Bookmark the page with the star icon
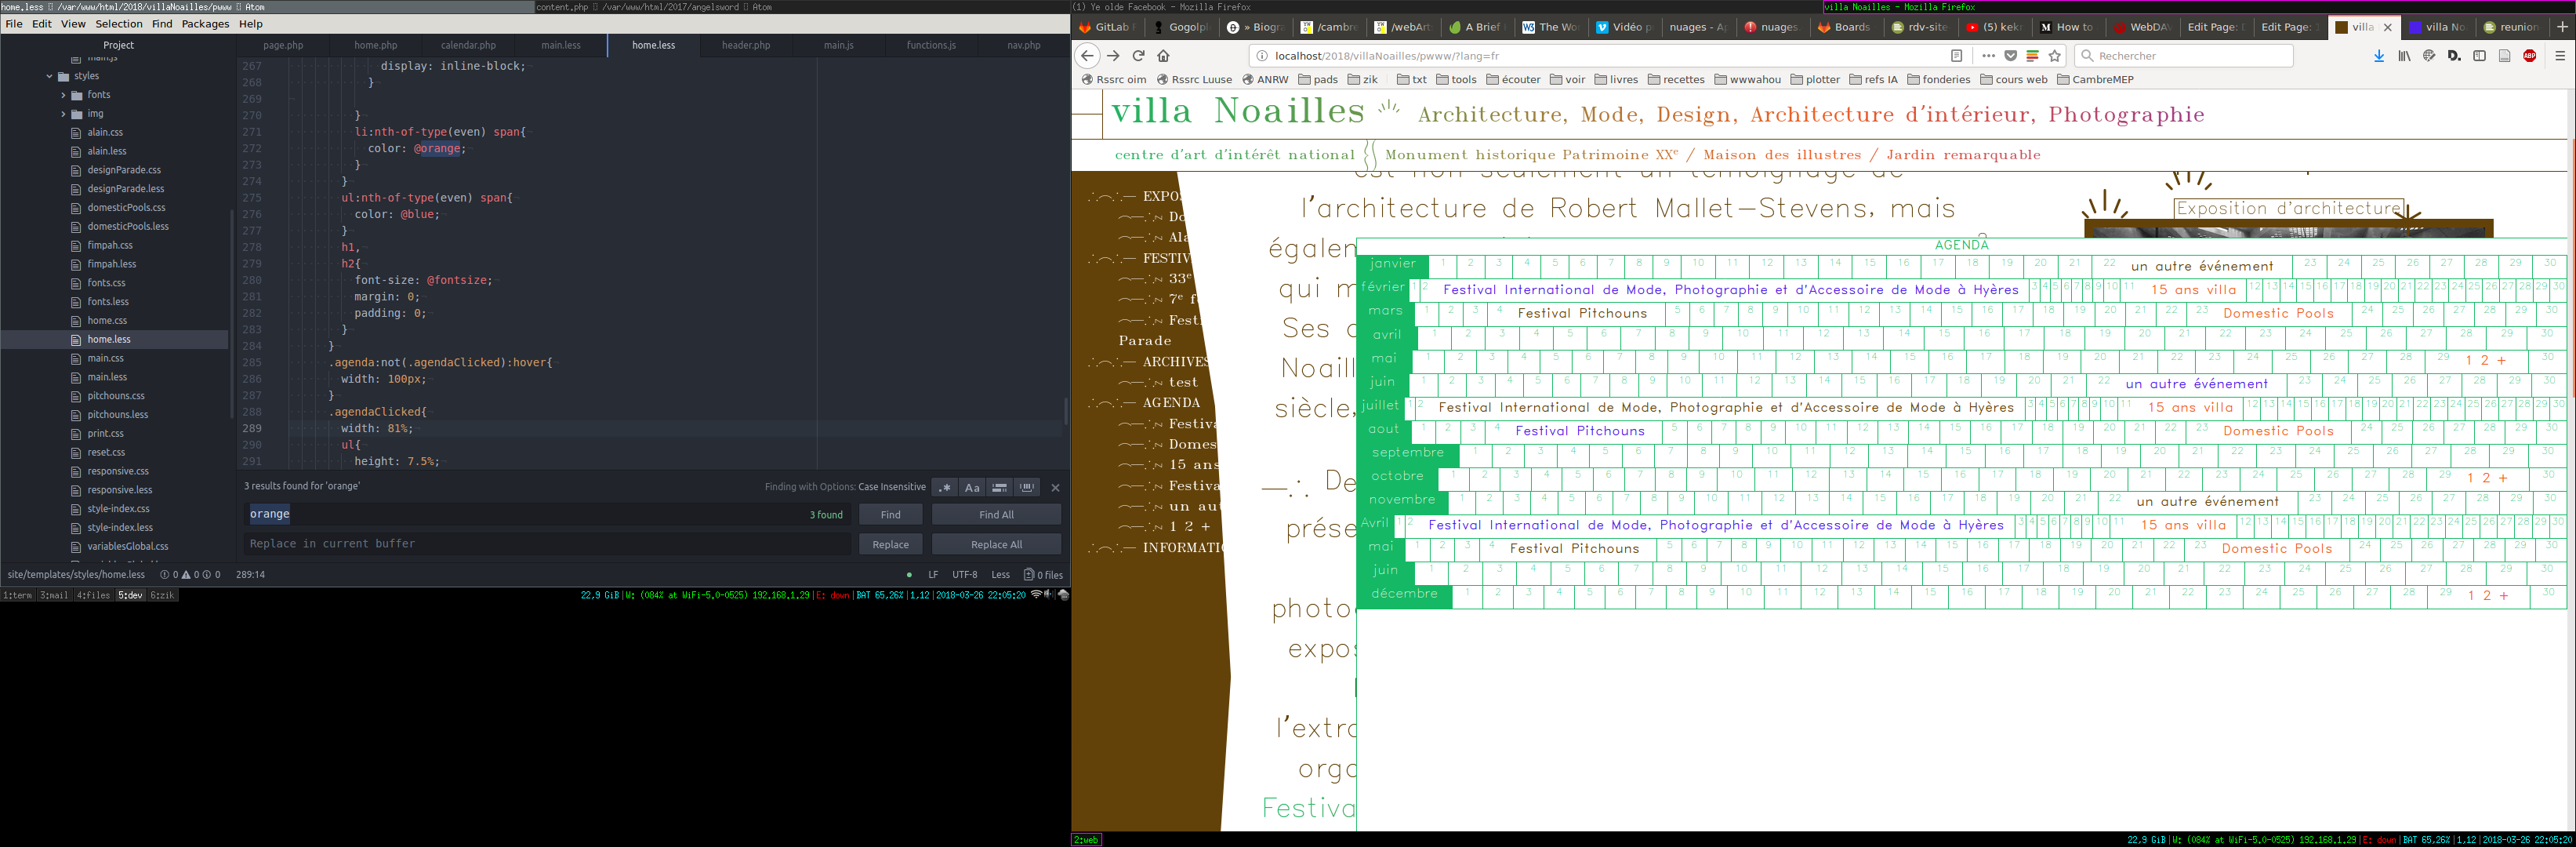This screenshot has width=2576, height=847. coord(2055,56)
